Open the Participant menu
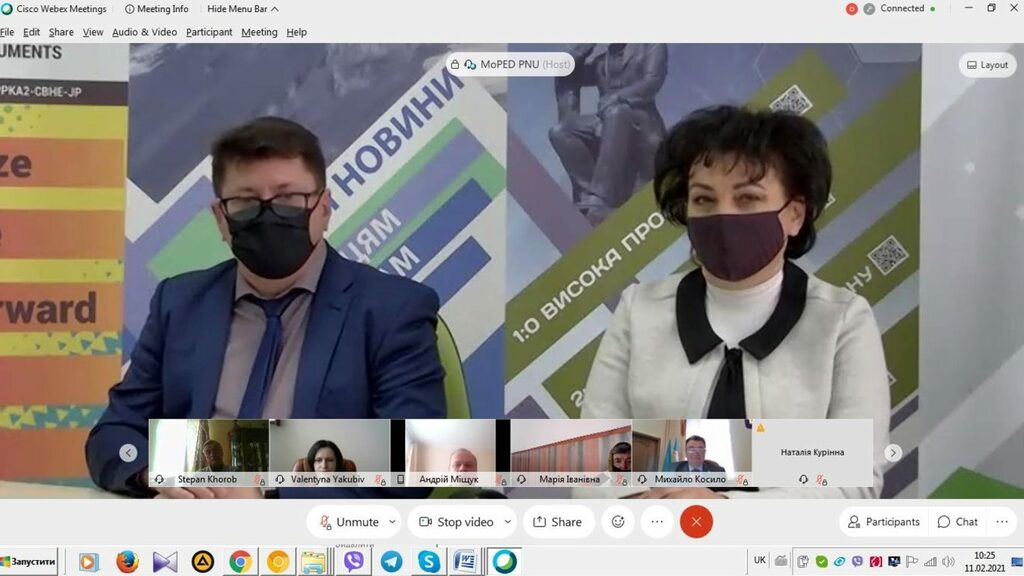 (x=209, y=32)
